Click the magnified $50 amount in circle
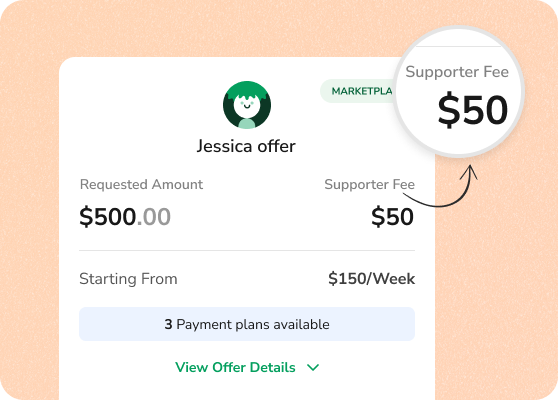This screenshot has width=558, height=400. click(x=473, y=110)
